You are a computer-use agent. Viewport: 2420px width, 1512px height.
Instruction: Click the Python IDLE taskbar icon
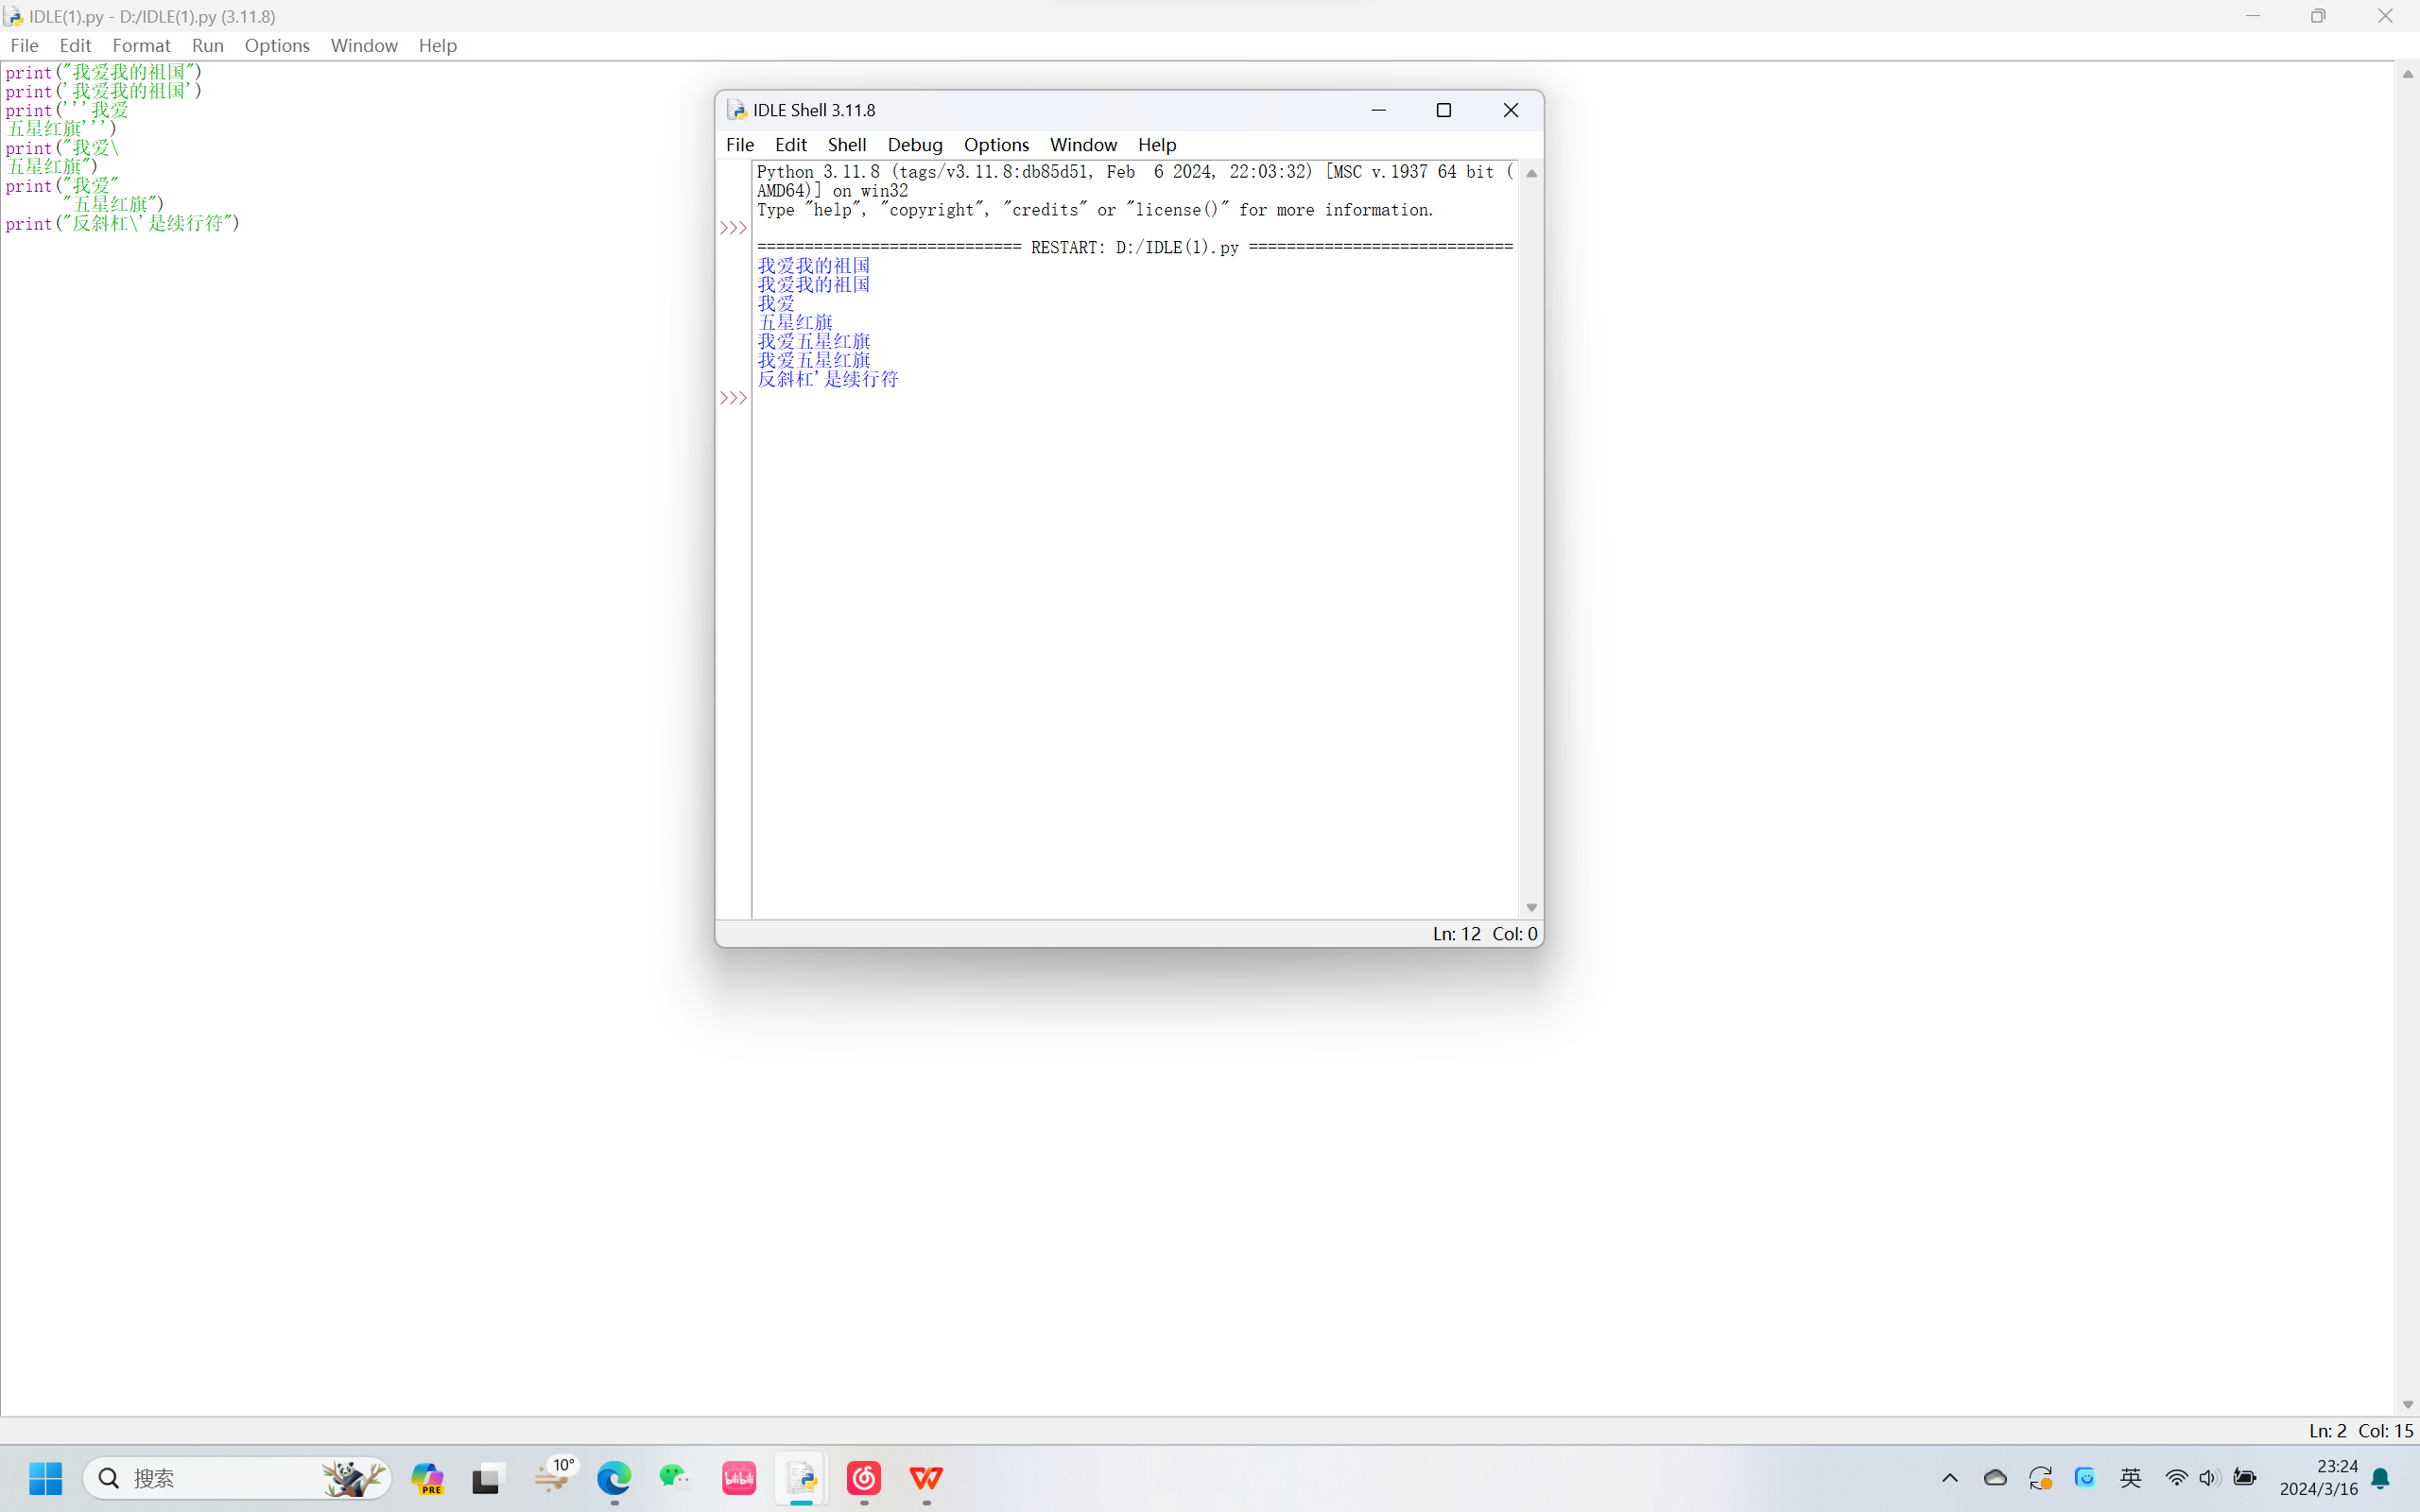point(801,1477)
